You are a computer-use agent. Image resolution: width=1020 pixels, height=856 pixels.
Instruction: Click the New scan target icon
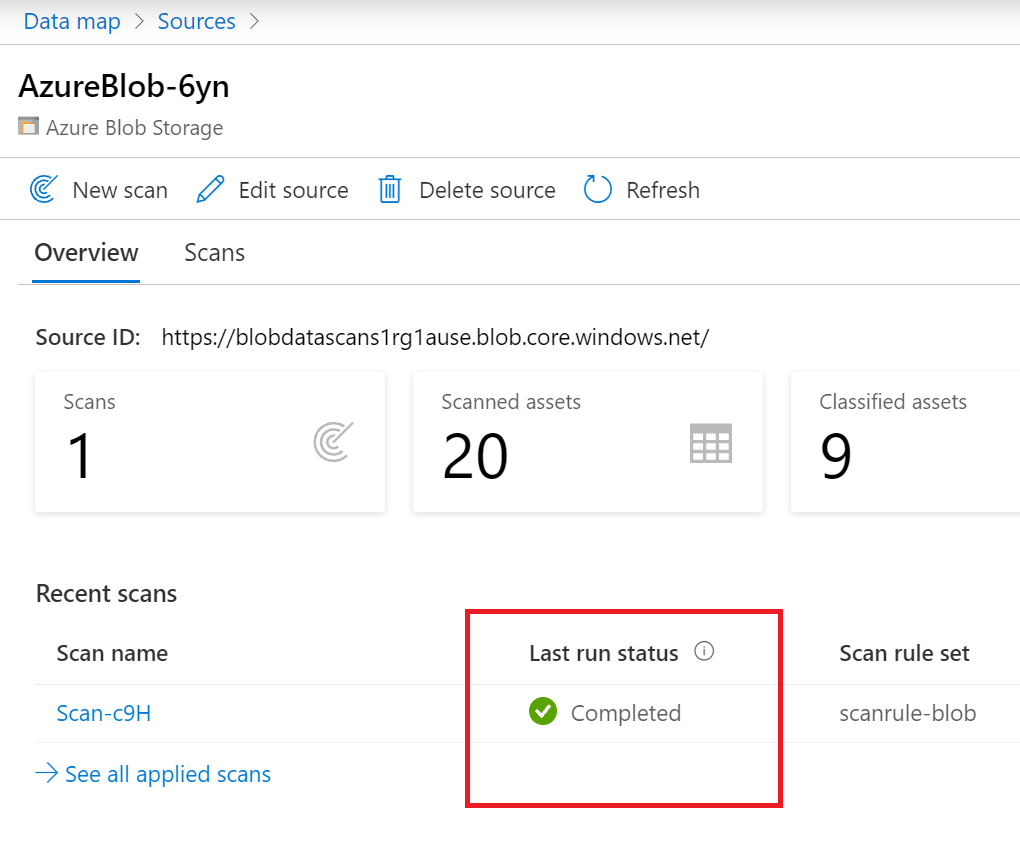click(44, 189)
